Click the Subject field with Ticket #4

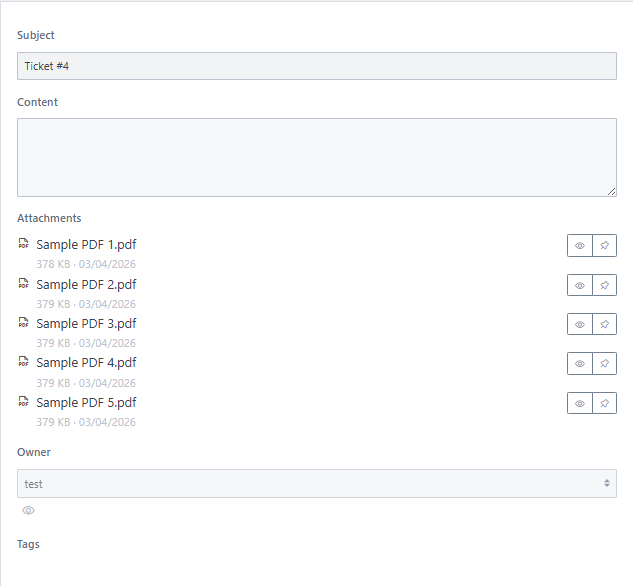(x=316, y=66)
